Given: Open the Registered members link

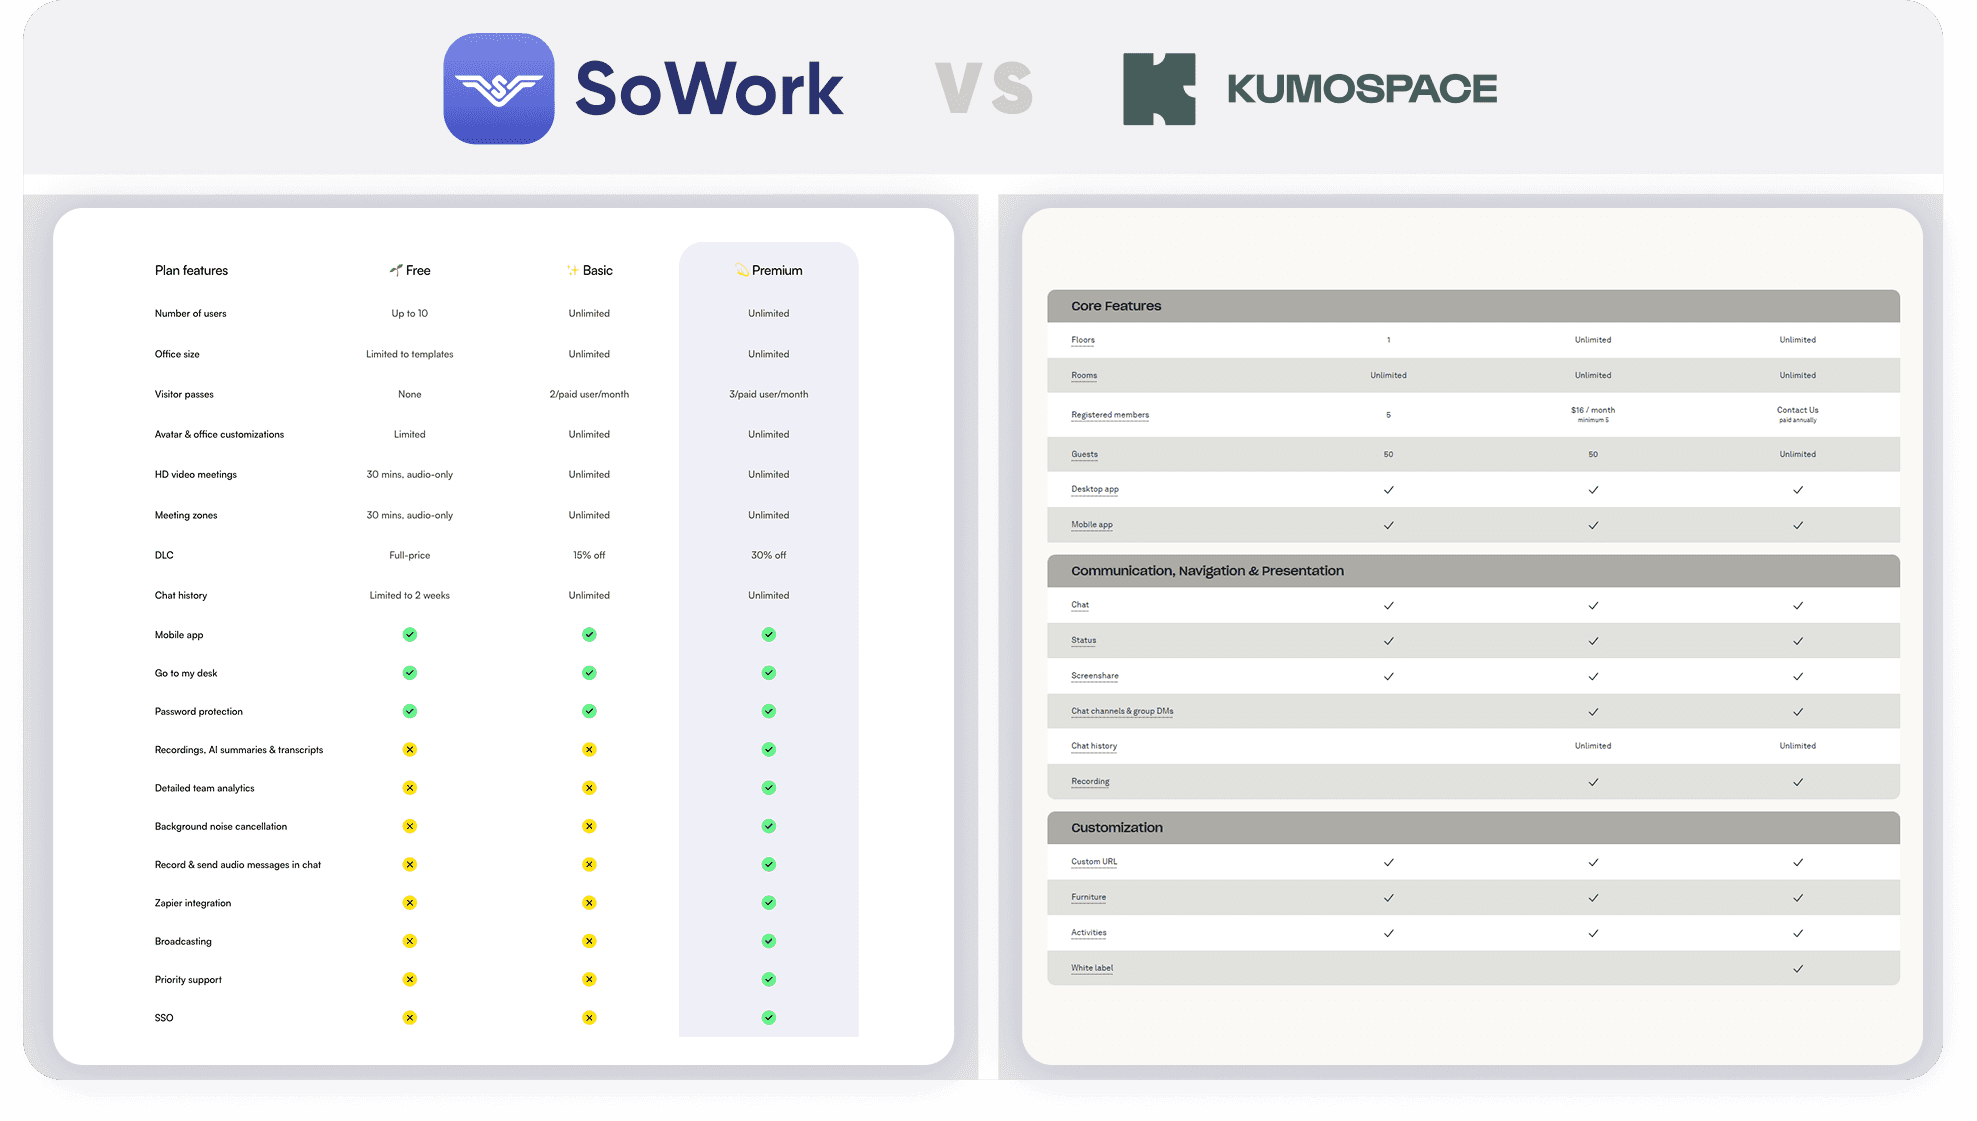Looking at the screenshot, I should coord(1109,415).
